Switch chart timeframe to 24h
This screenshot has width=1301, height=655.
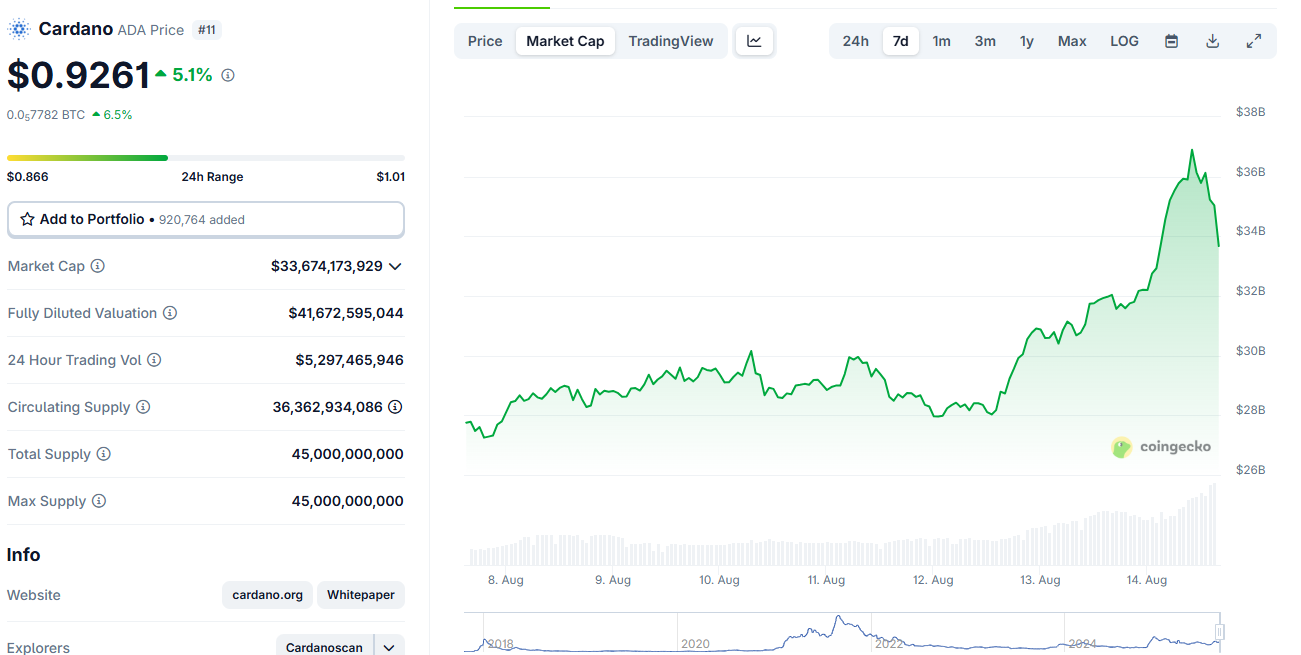point(855,41)
